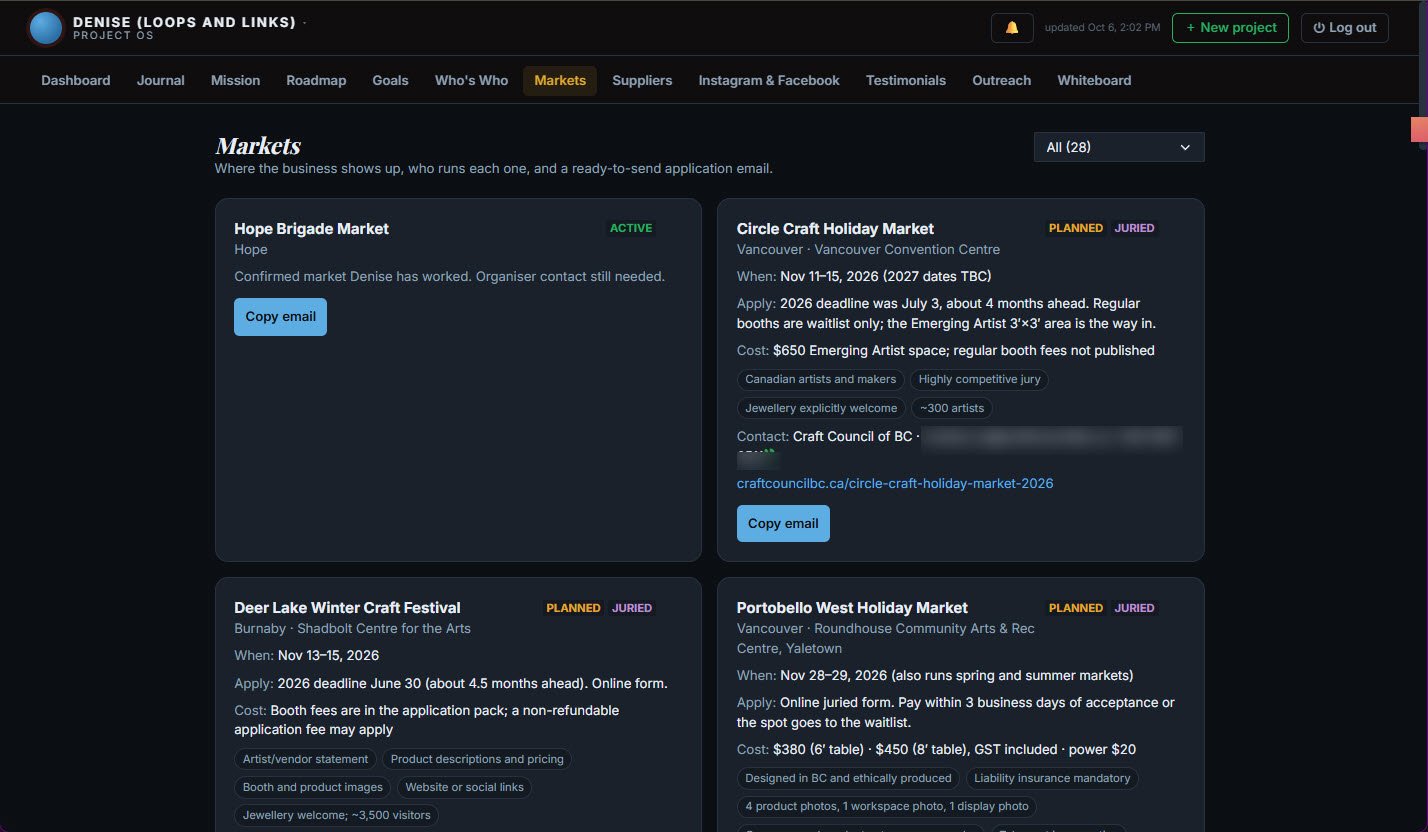This screenshot has height=832, width=1428.
Task: Open the All (28) filter dropdown
Action: pyautogui.click(x=1119, y=147)
